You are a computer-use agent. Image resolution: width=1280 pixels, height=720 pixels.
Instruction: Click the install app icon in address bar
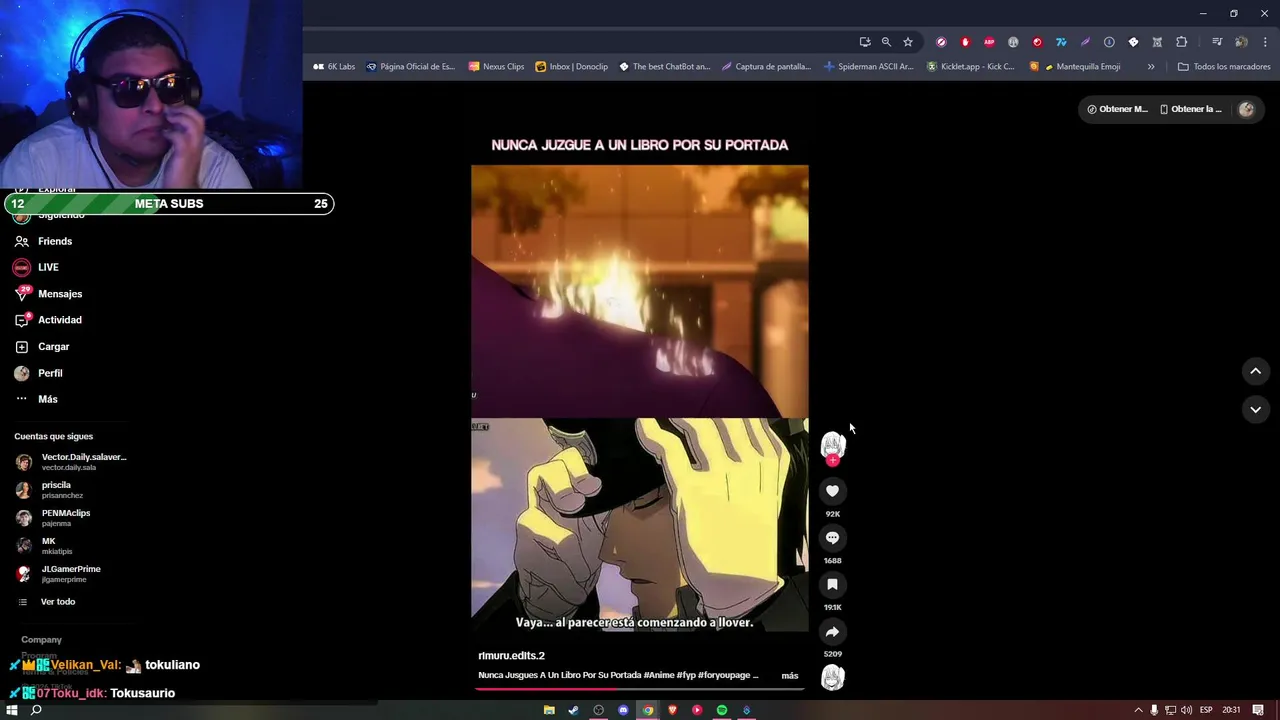865,42
